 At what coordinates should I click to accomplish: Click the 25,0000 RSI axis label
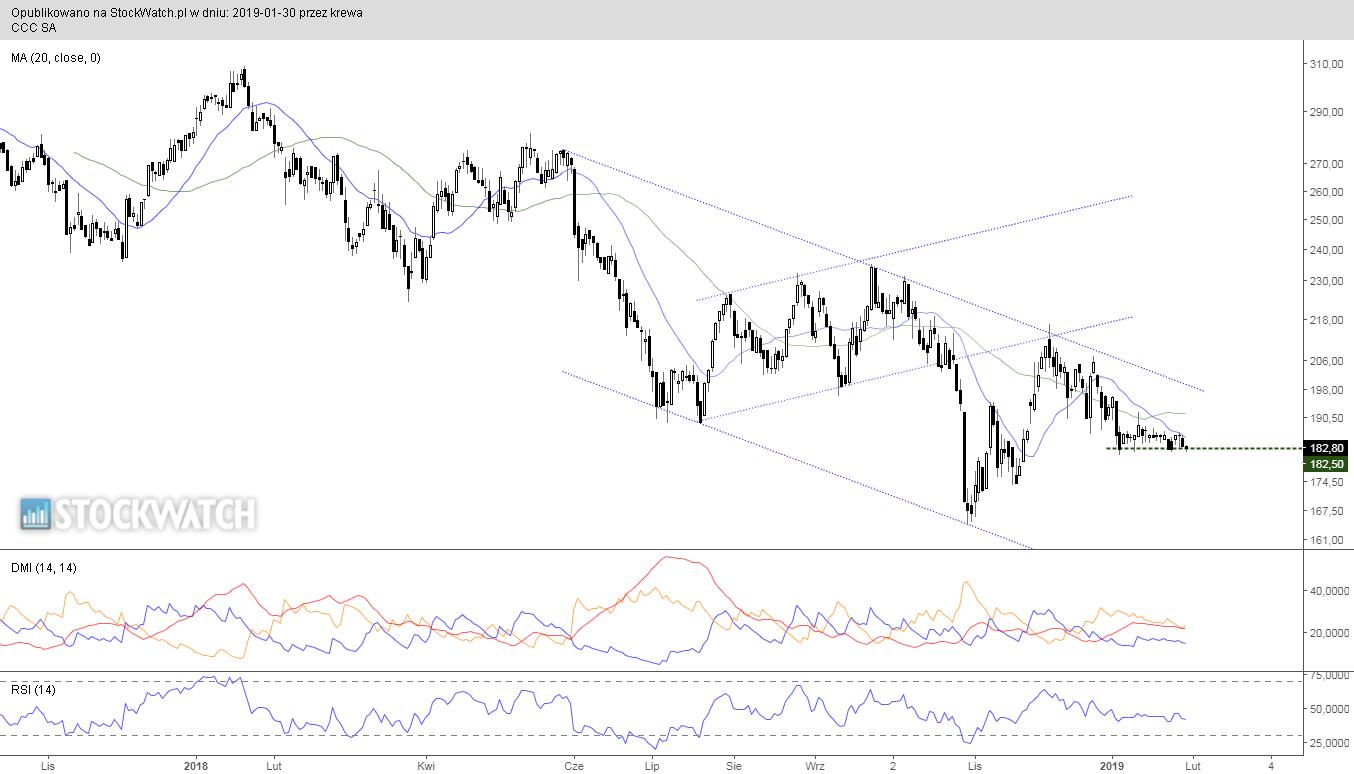1328,743
